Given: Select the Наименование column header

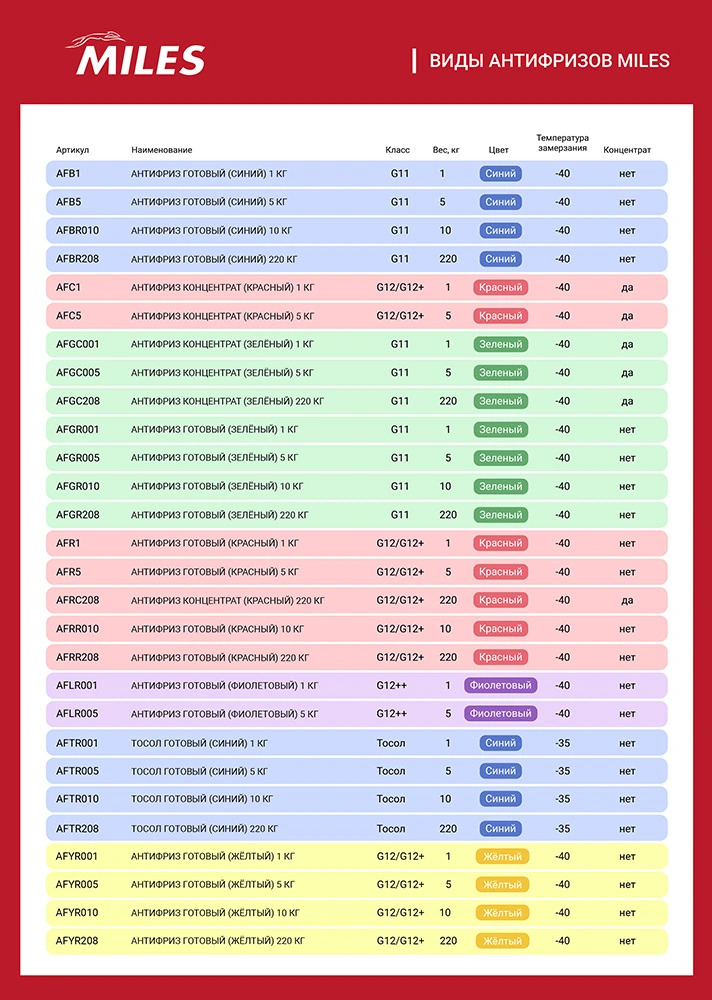Looking at the screenshot, I should [161, 150].
